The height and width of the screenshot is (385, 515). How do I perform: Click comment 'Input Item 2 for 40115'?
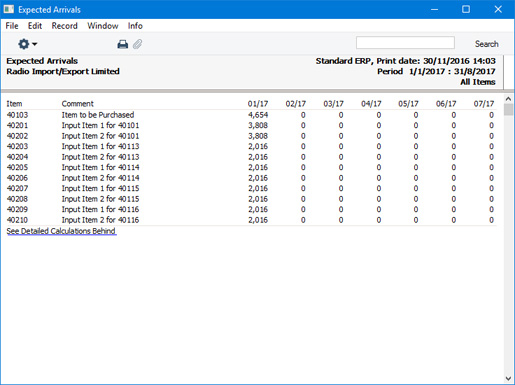coord(100,199)
